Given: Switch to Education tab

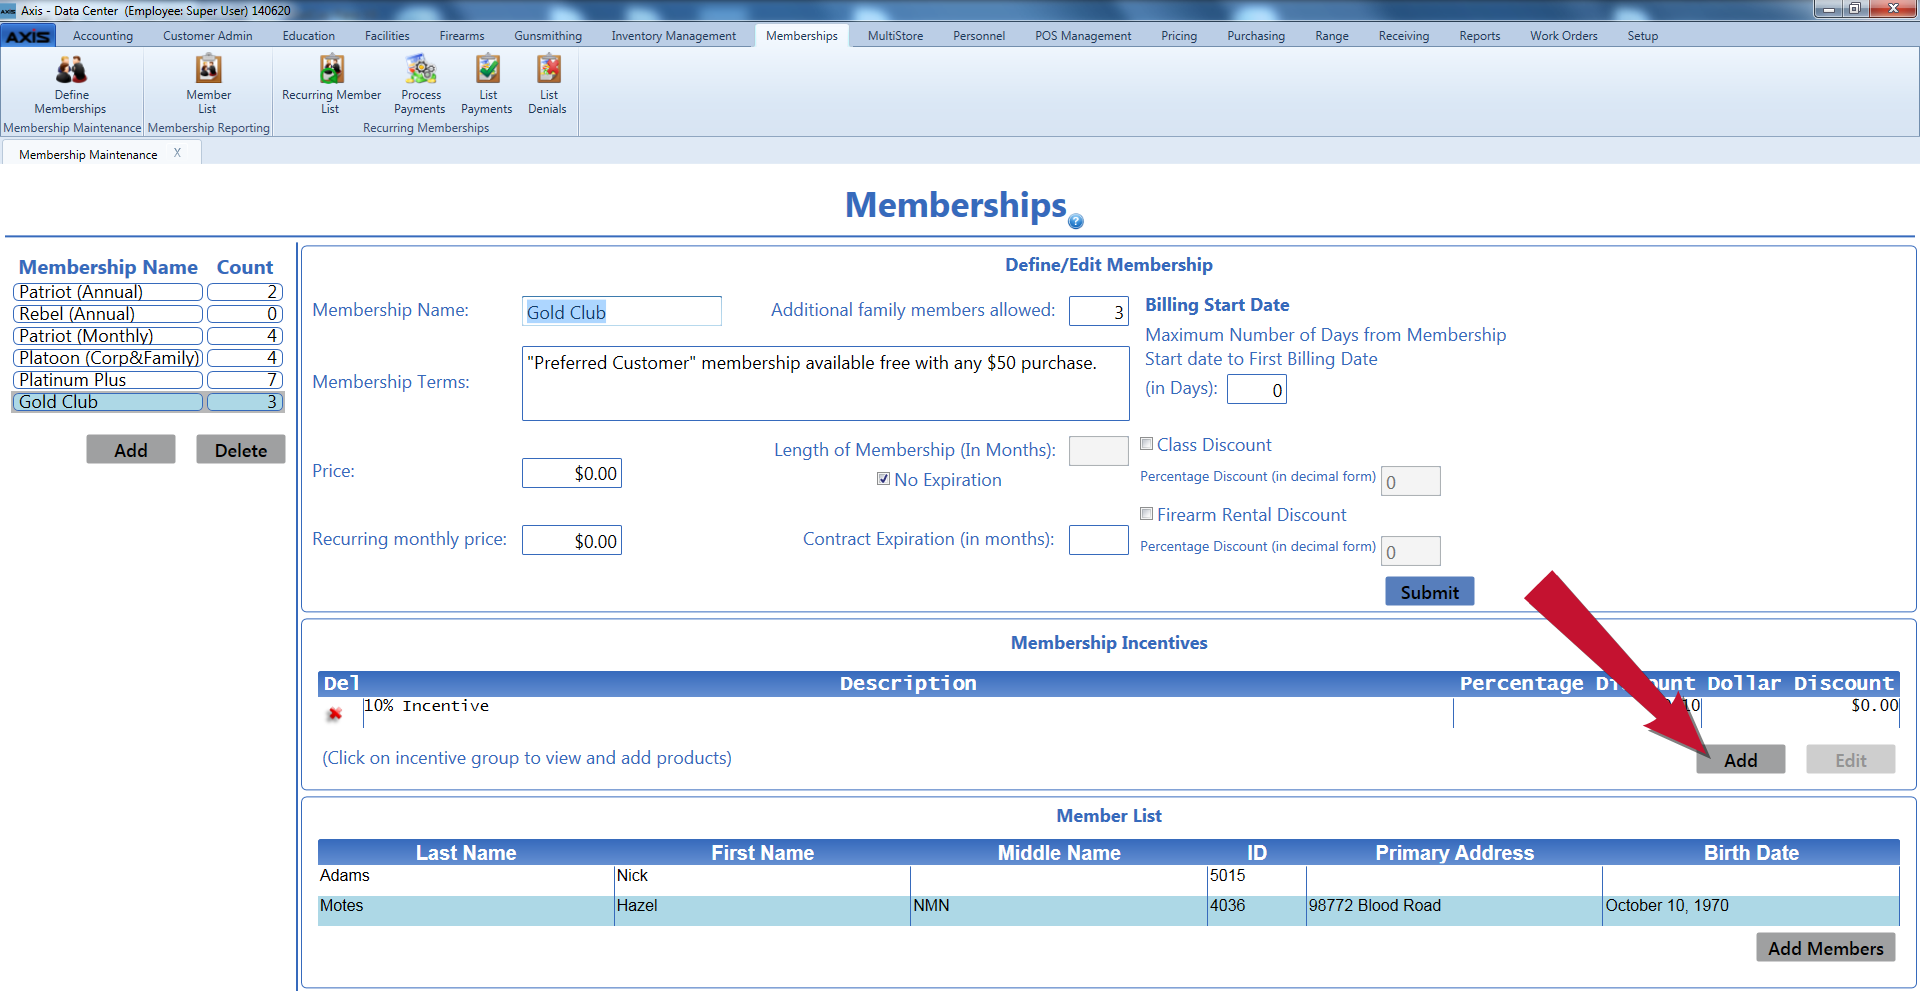Looking at the screenshot, I should tap(308, 36).
